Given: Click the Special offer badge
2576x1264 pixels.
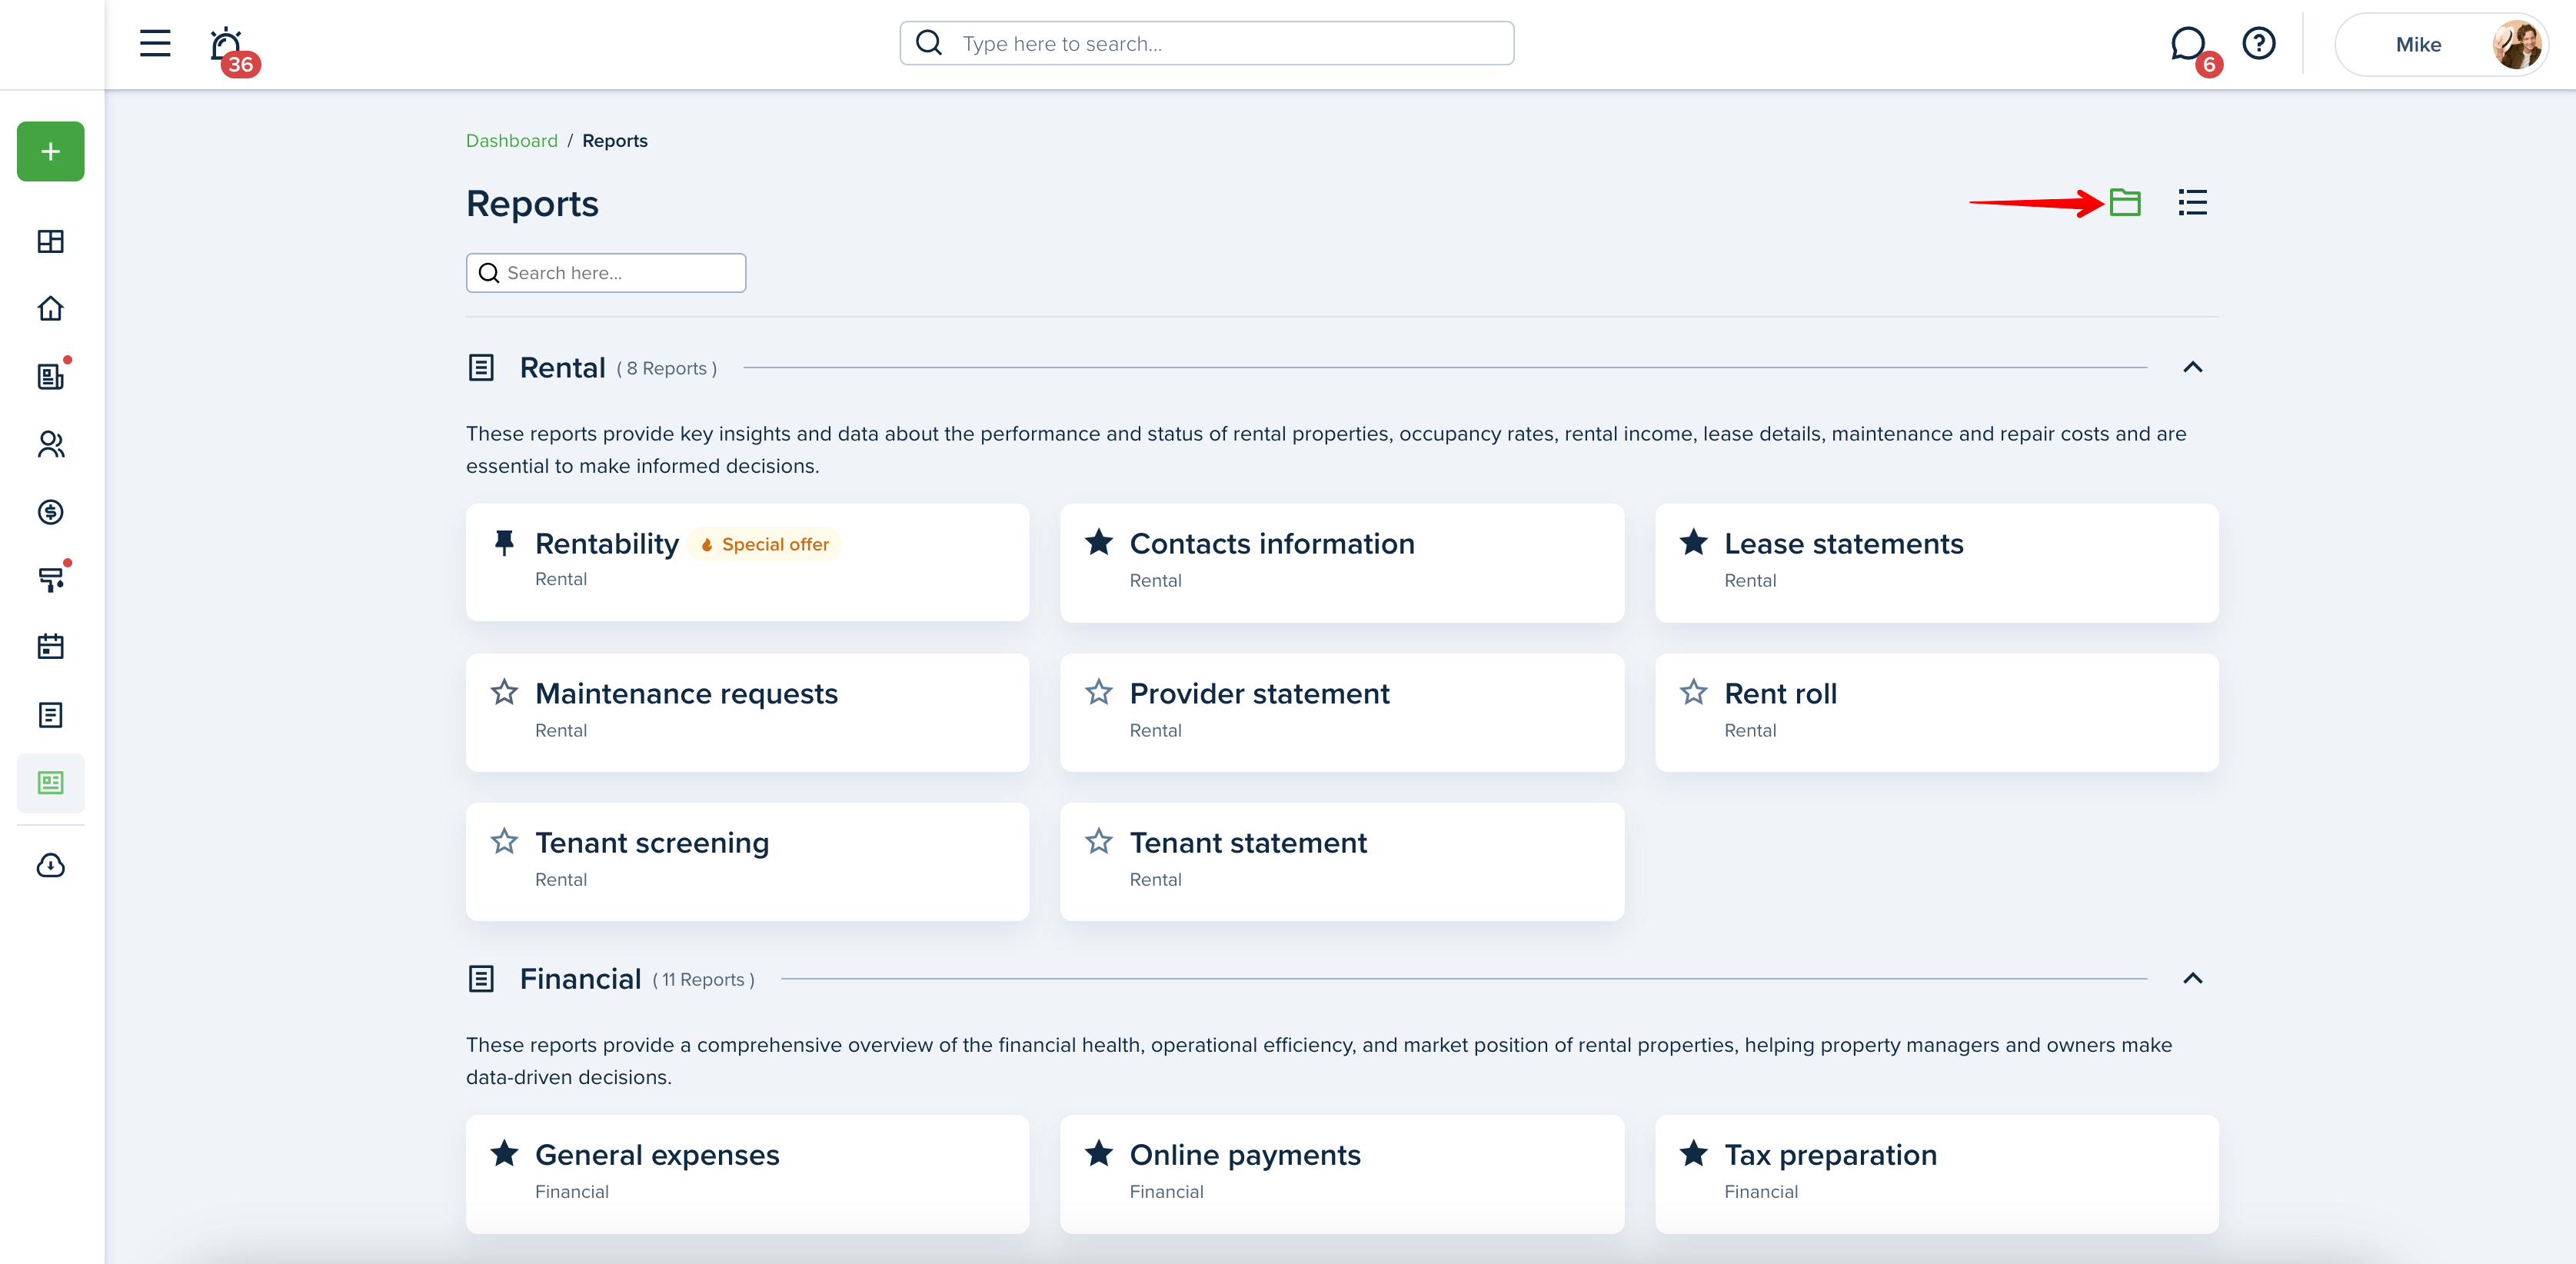Looking at the screenshot, I should [x=765, y=544].
